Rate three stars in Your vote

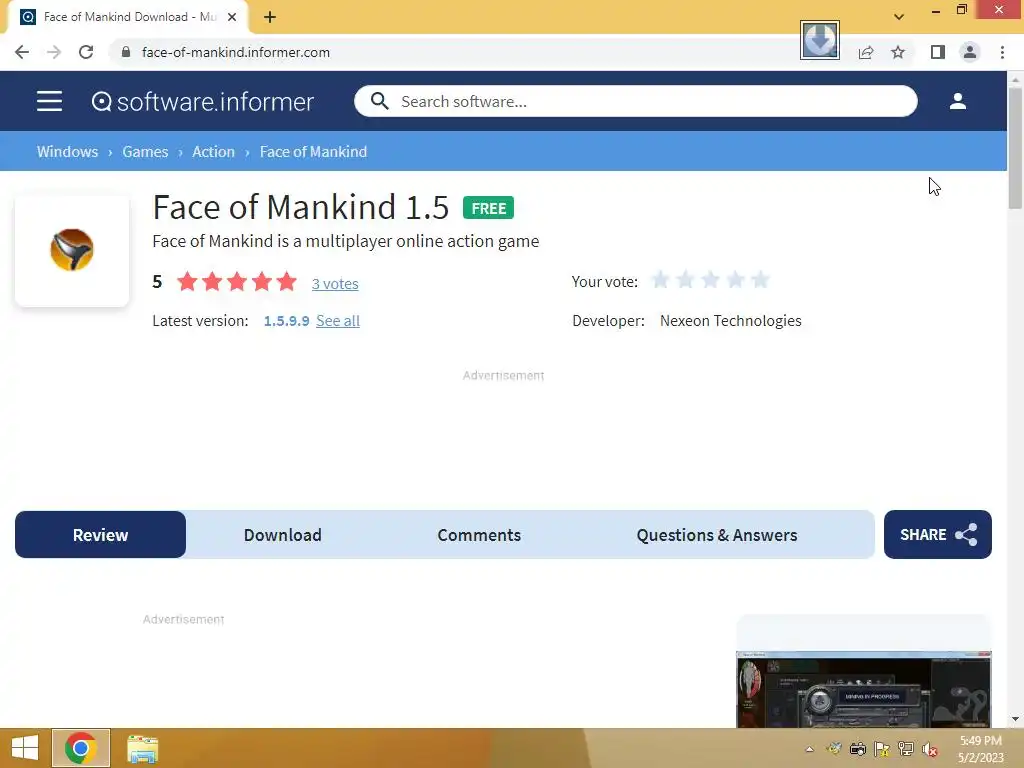coord(710,280)
